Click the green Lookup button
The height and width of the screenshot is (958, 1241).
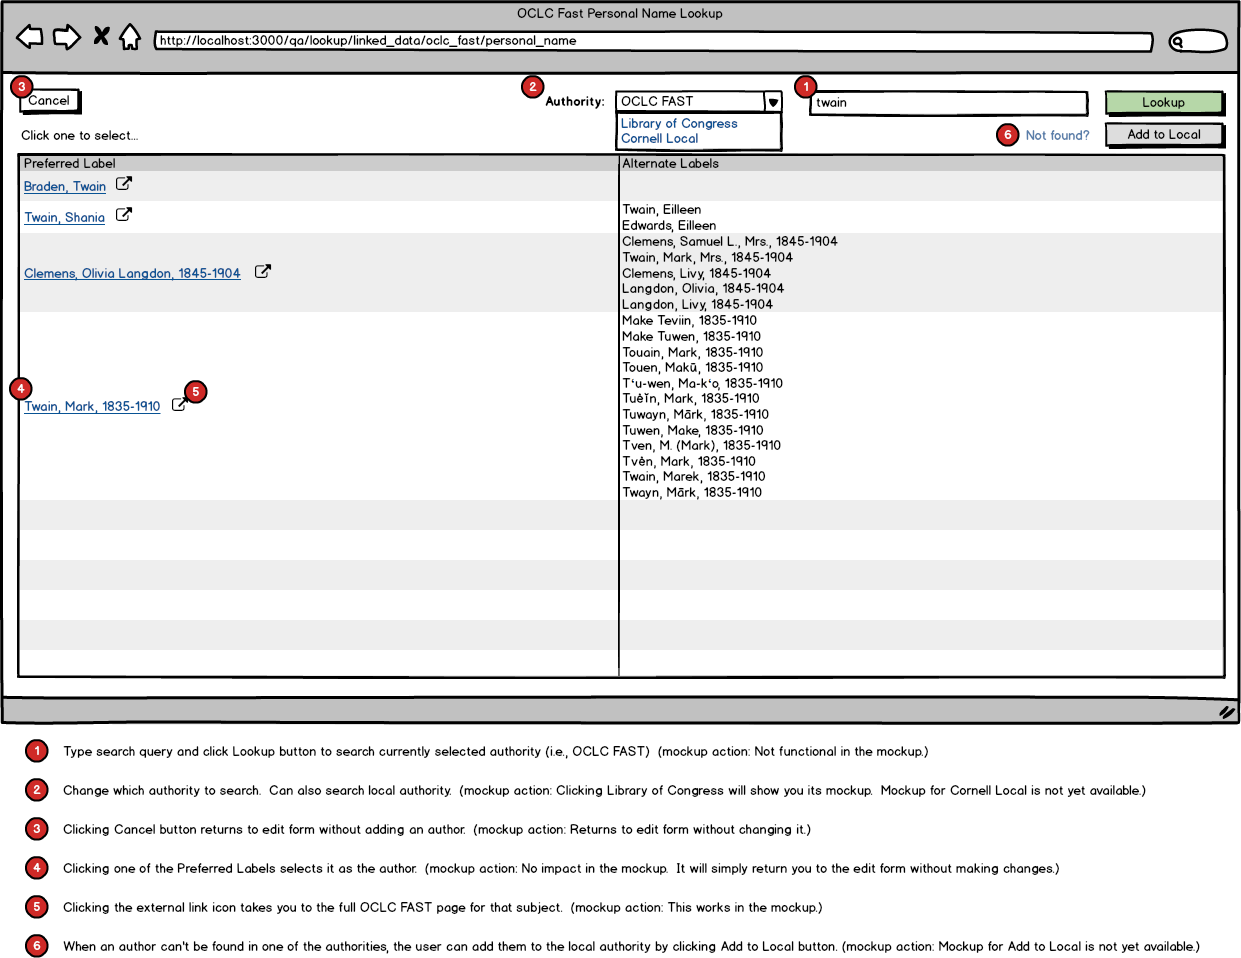(1164, 102)
